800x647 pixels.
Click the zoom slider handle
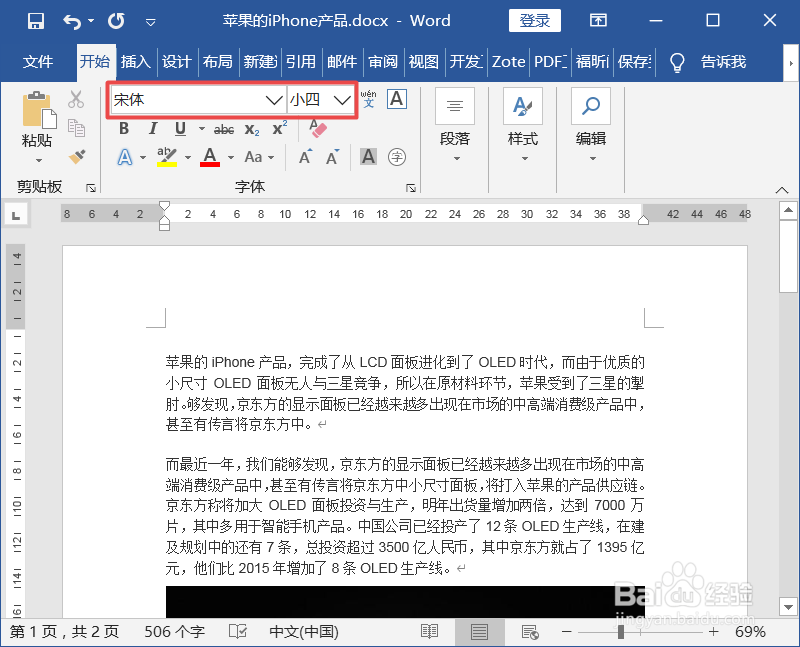click(620, 632)
